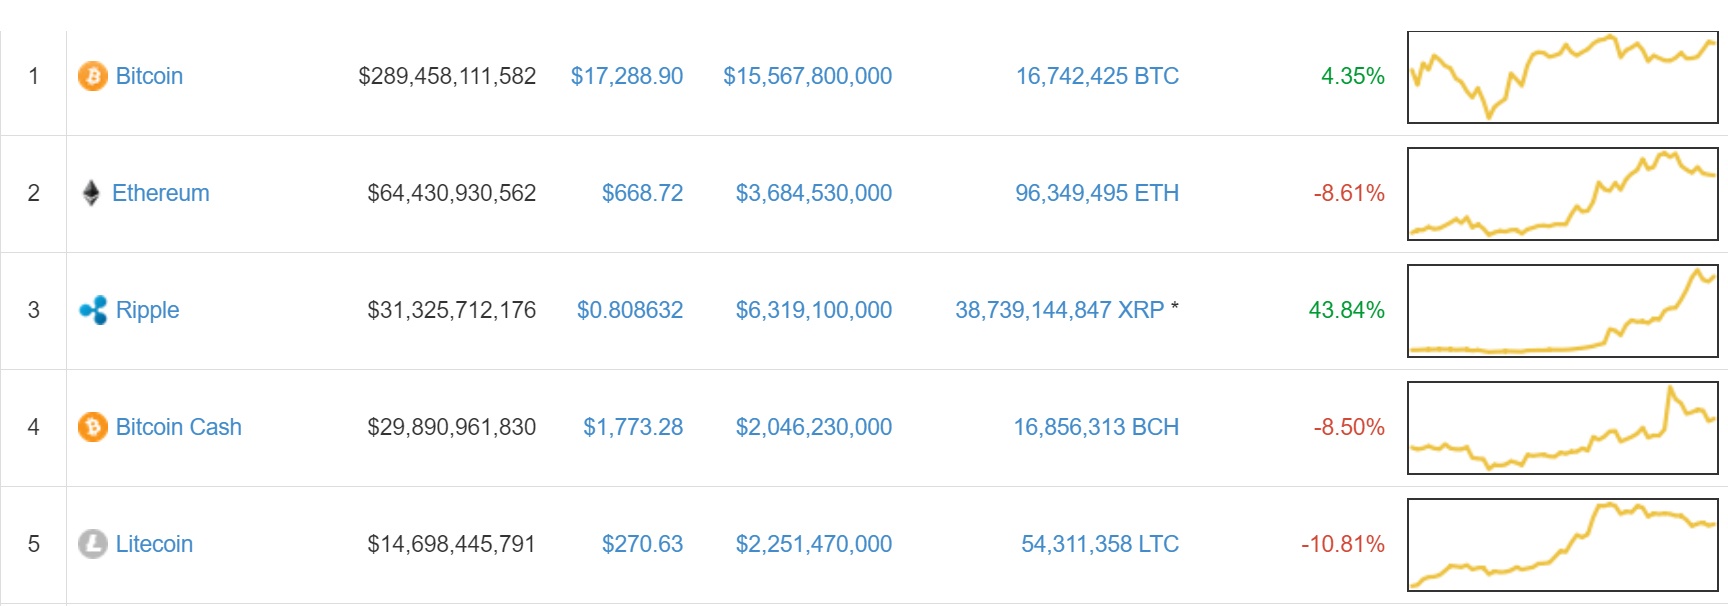Click Ethereum volume $3,684,530,000
Viewport: 1728px width, 606px height.
(x=813, y=193)
